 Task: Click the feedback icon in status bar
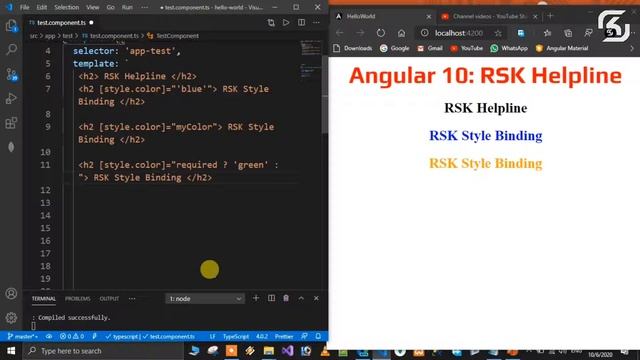(304, 336)
